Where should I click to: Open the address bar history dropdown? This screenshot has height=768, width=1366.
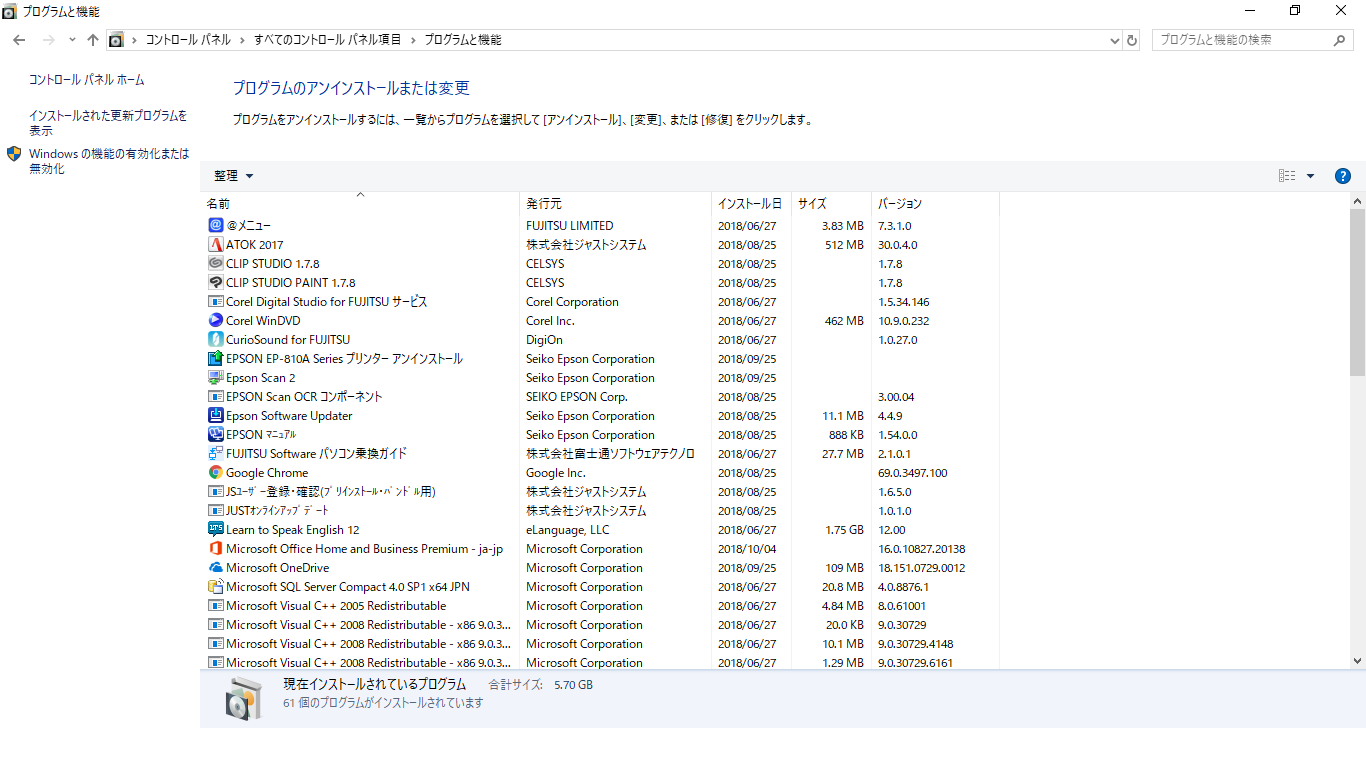pos(1115,40)
